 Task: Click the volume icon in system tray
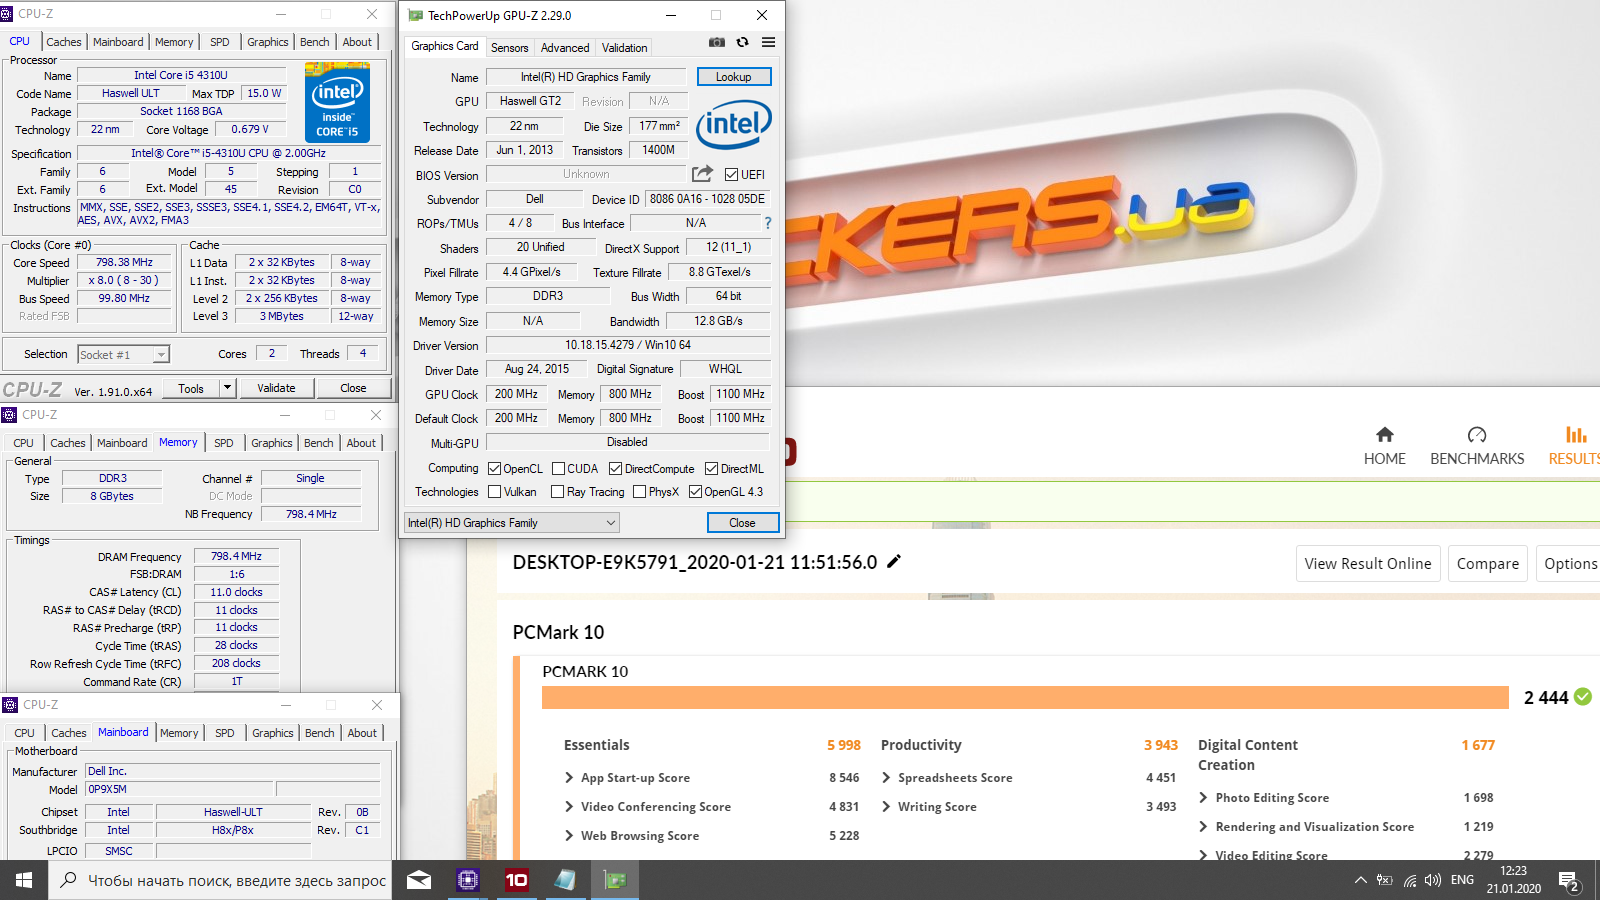tap(1433, 880)
